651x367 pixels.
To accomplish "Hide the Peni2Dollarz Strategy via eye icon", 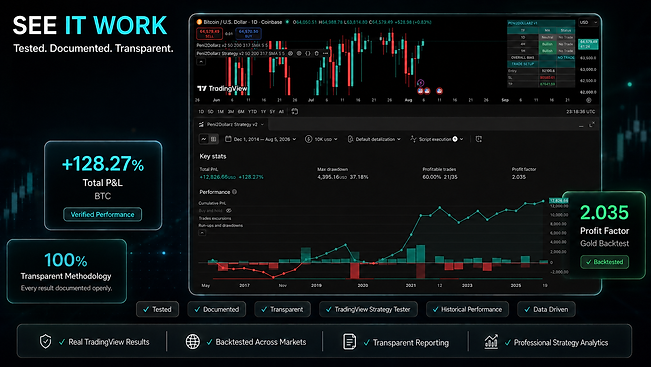I will [x=290, y=54].
